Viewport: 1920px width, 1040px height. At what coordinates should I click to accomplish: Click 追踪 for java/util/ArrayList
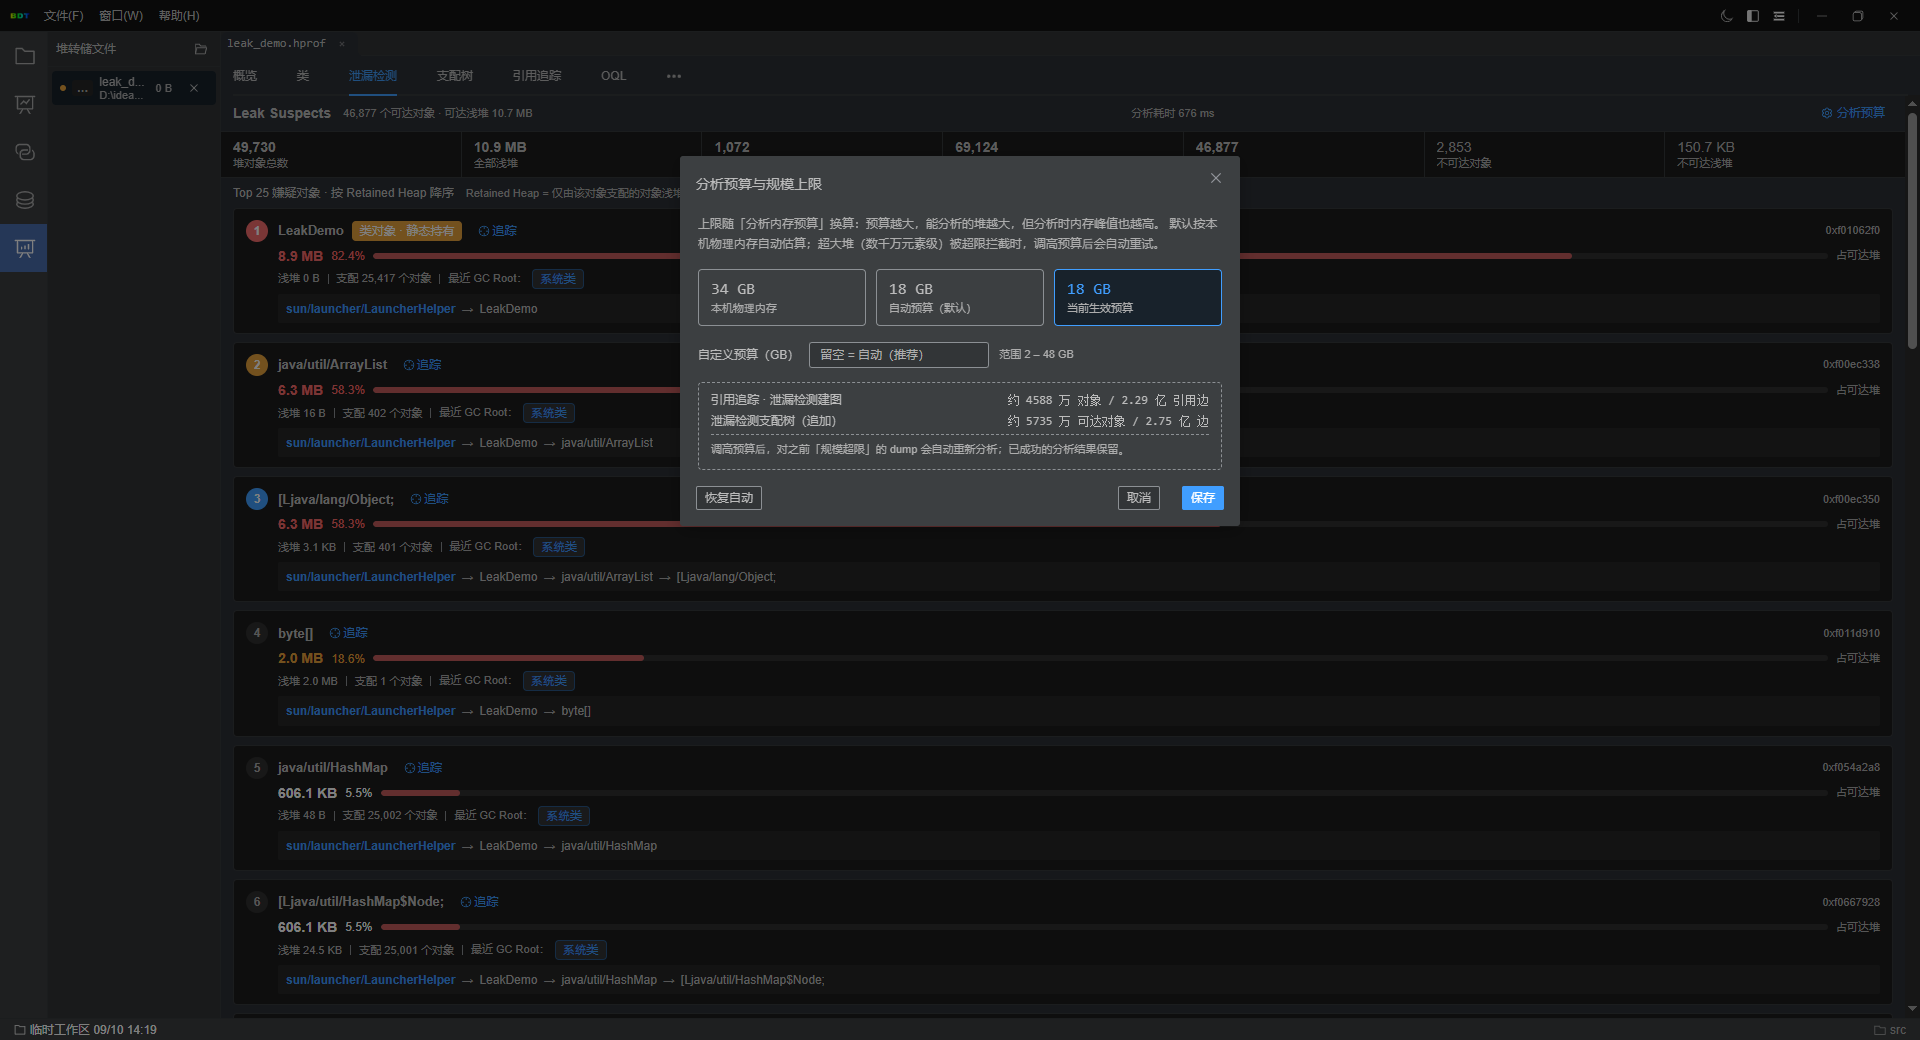click(422, 365)
